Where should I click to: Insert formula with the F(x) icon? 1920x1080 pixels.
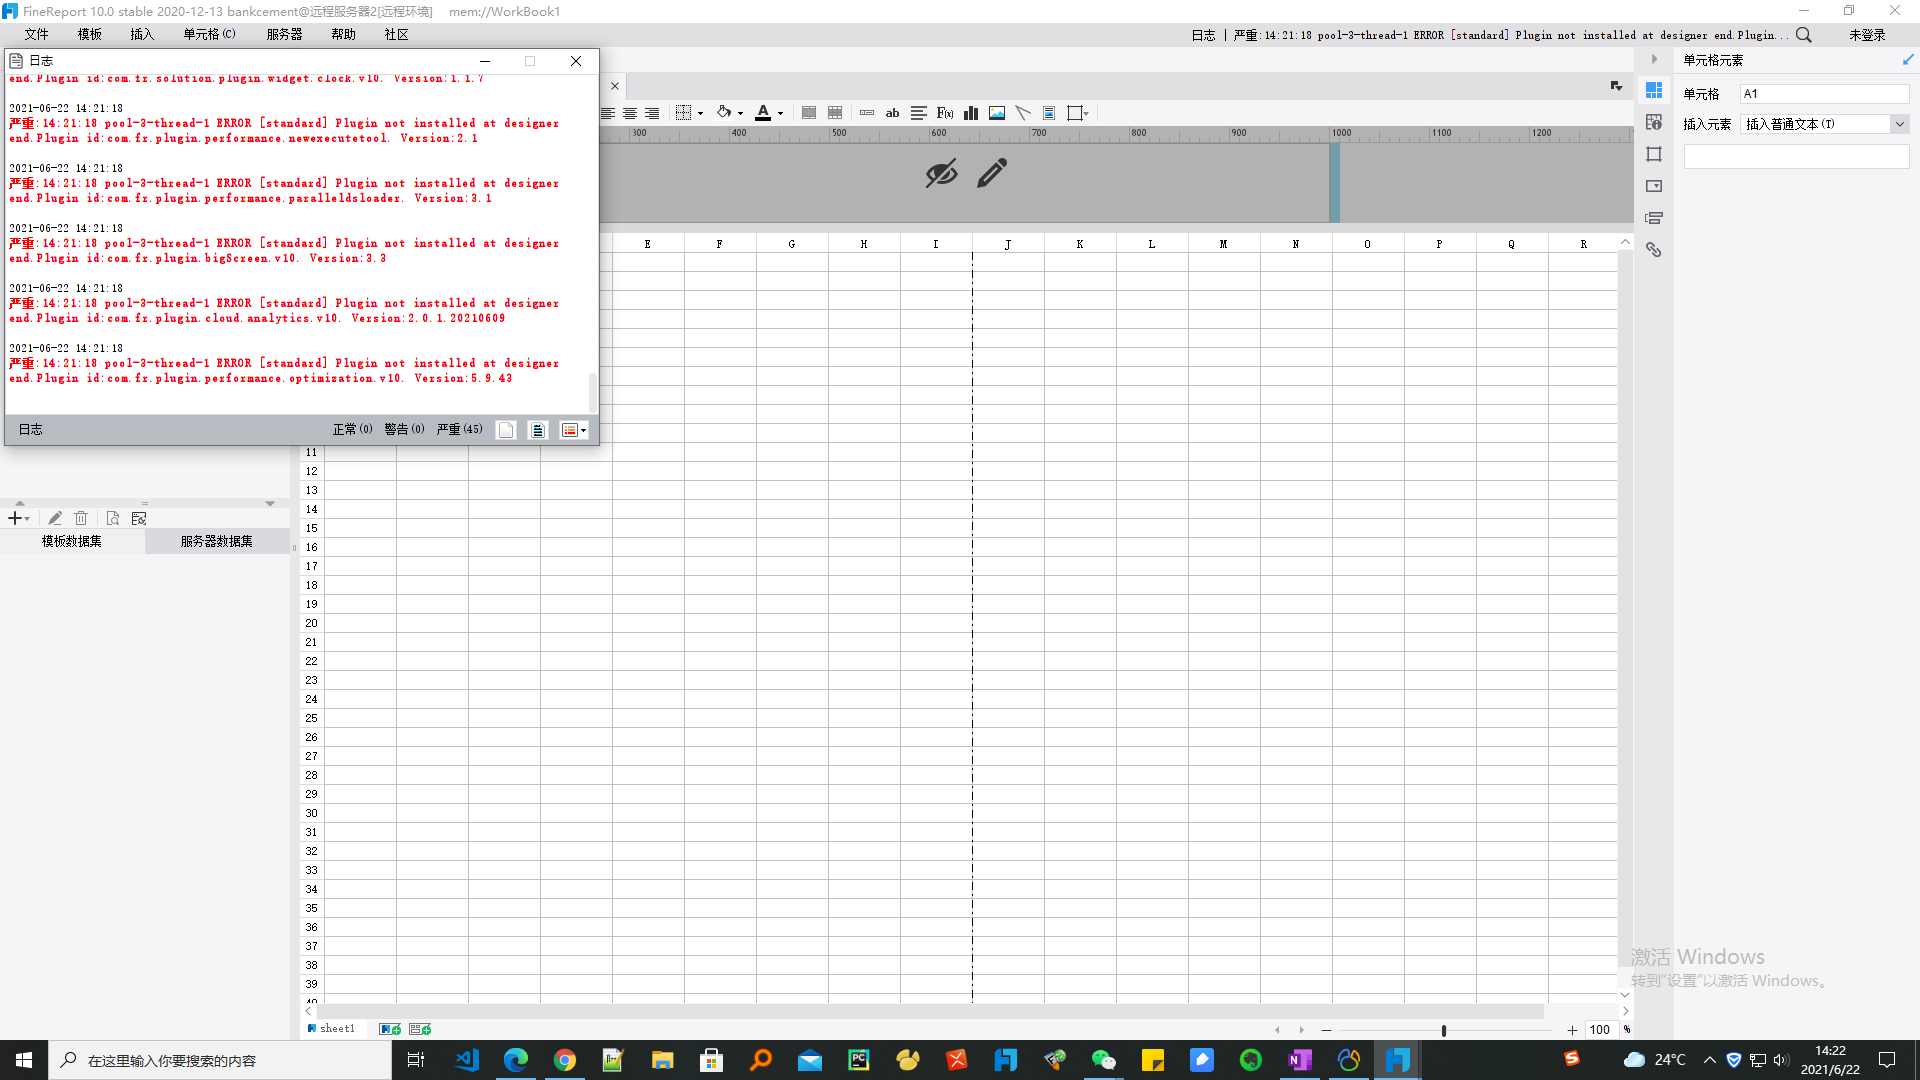[945, 113]
